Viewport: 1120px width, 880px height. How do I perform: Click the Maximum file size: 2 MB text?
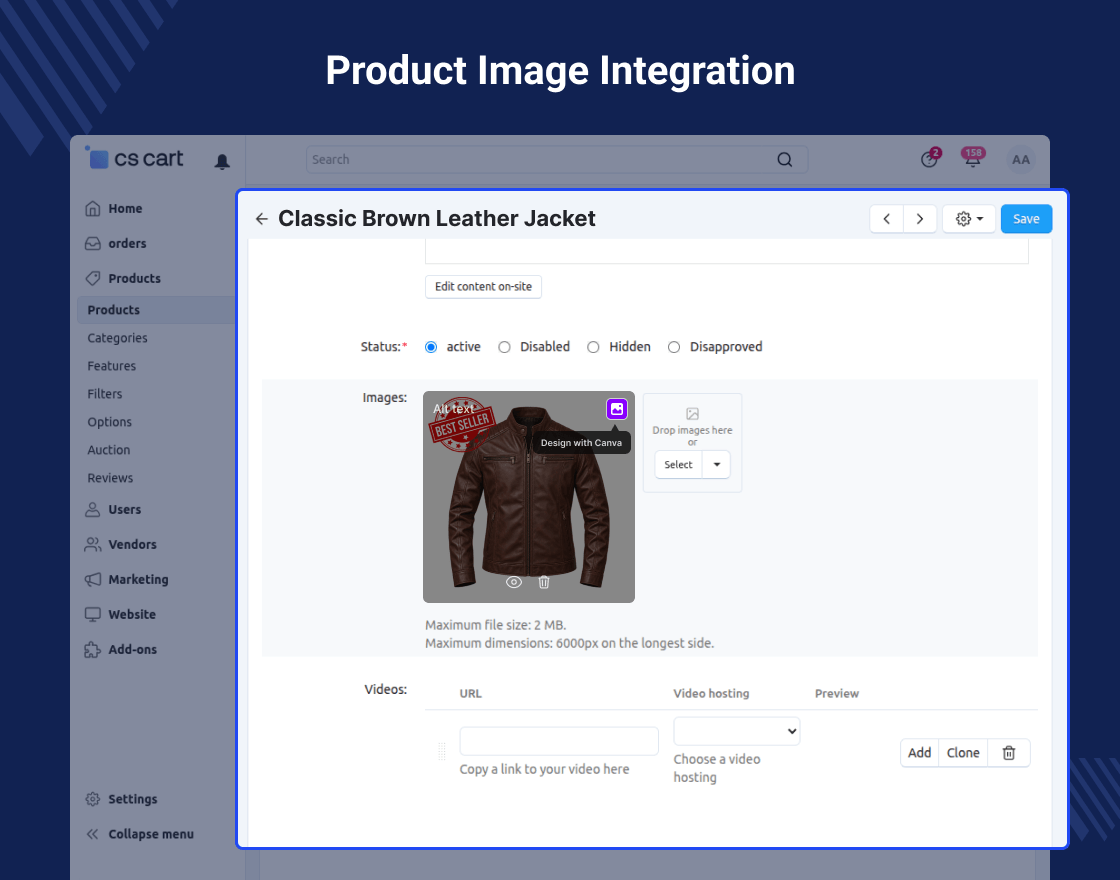pyautogui.click(x=496, y=625)
